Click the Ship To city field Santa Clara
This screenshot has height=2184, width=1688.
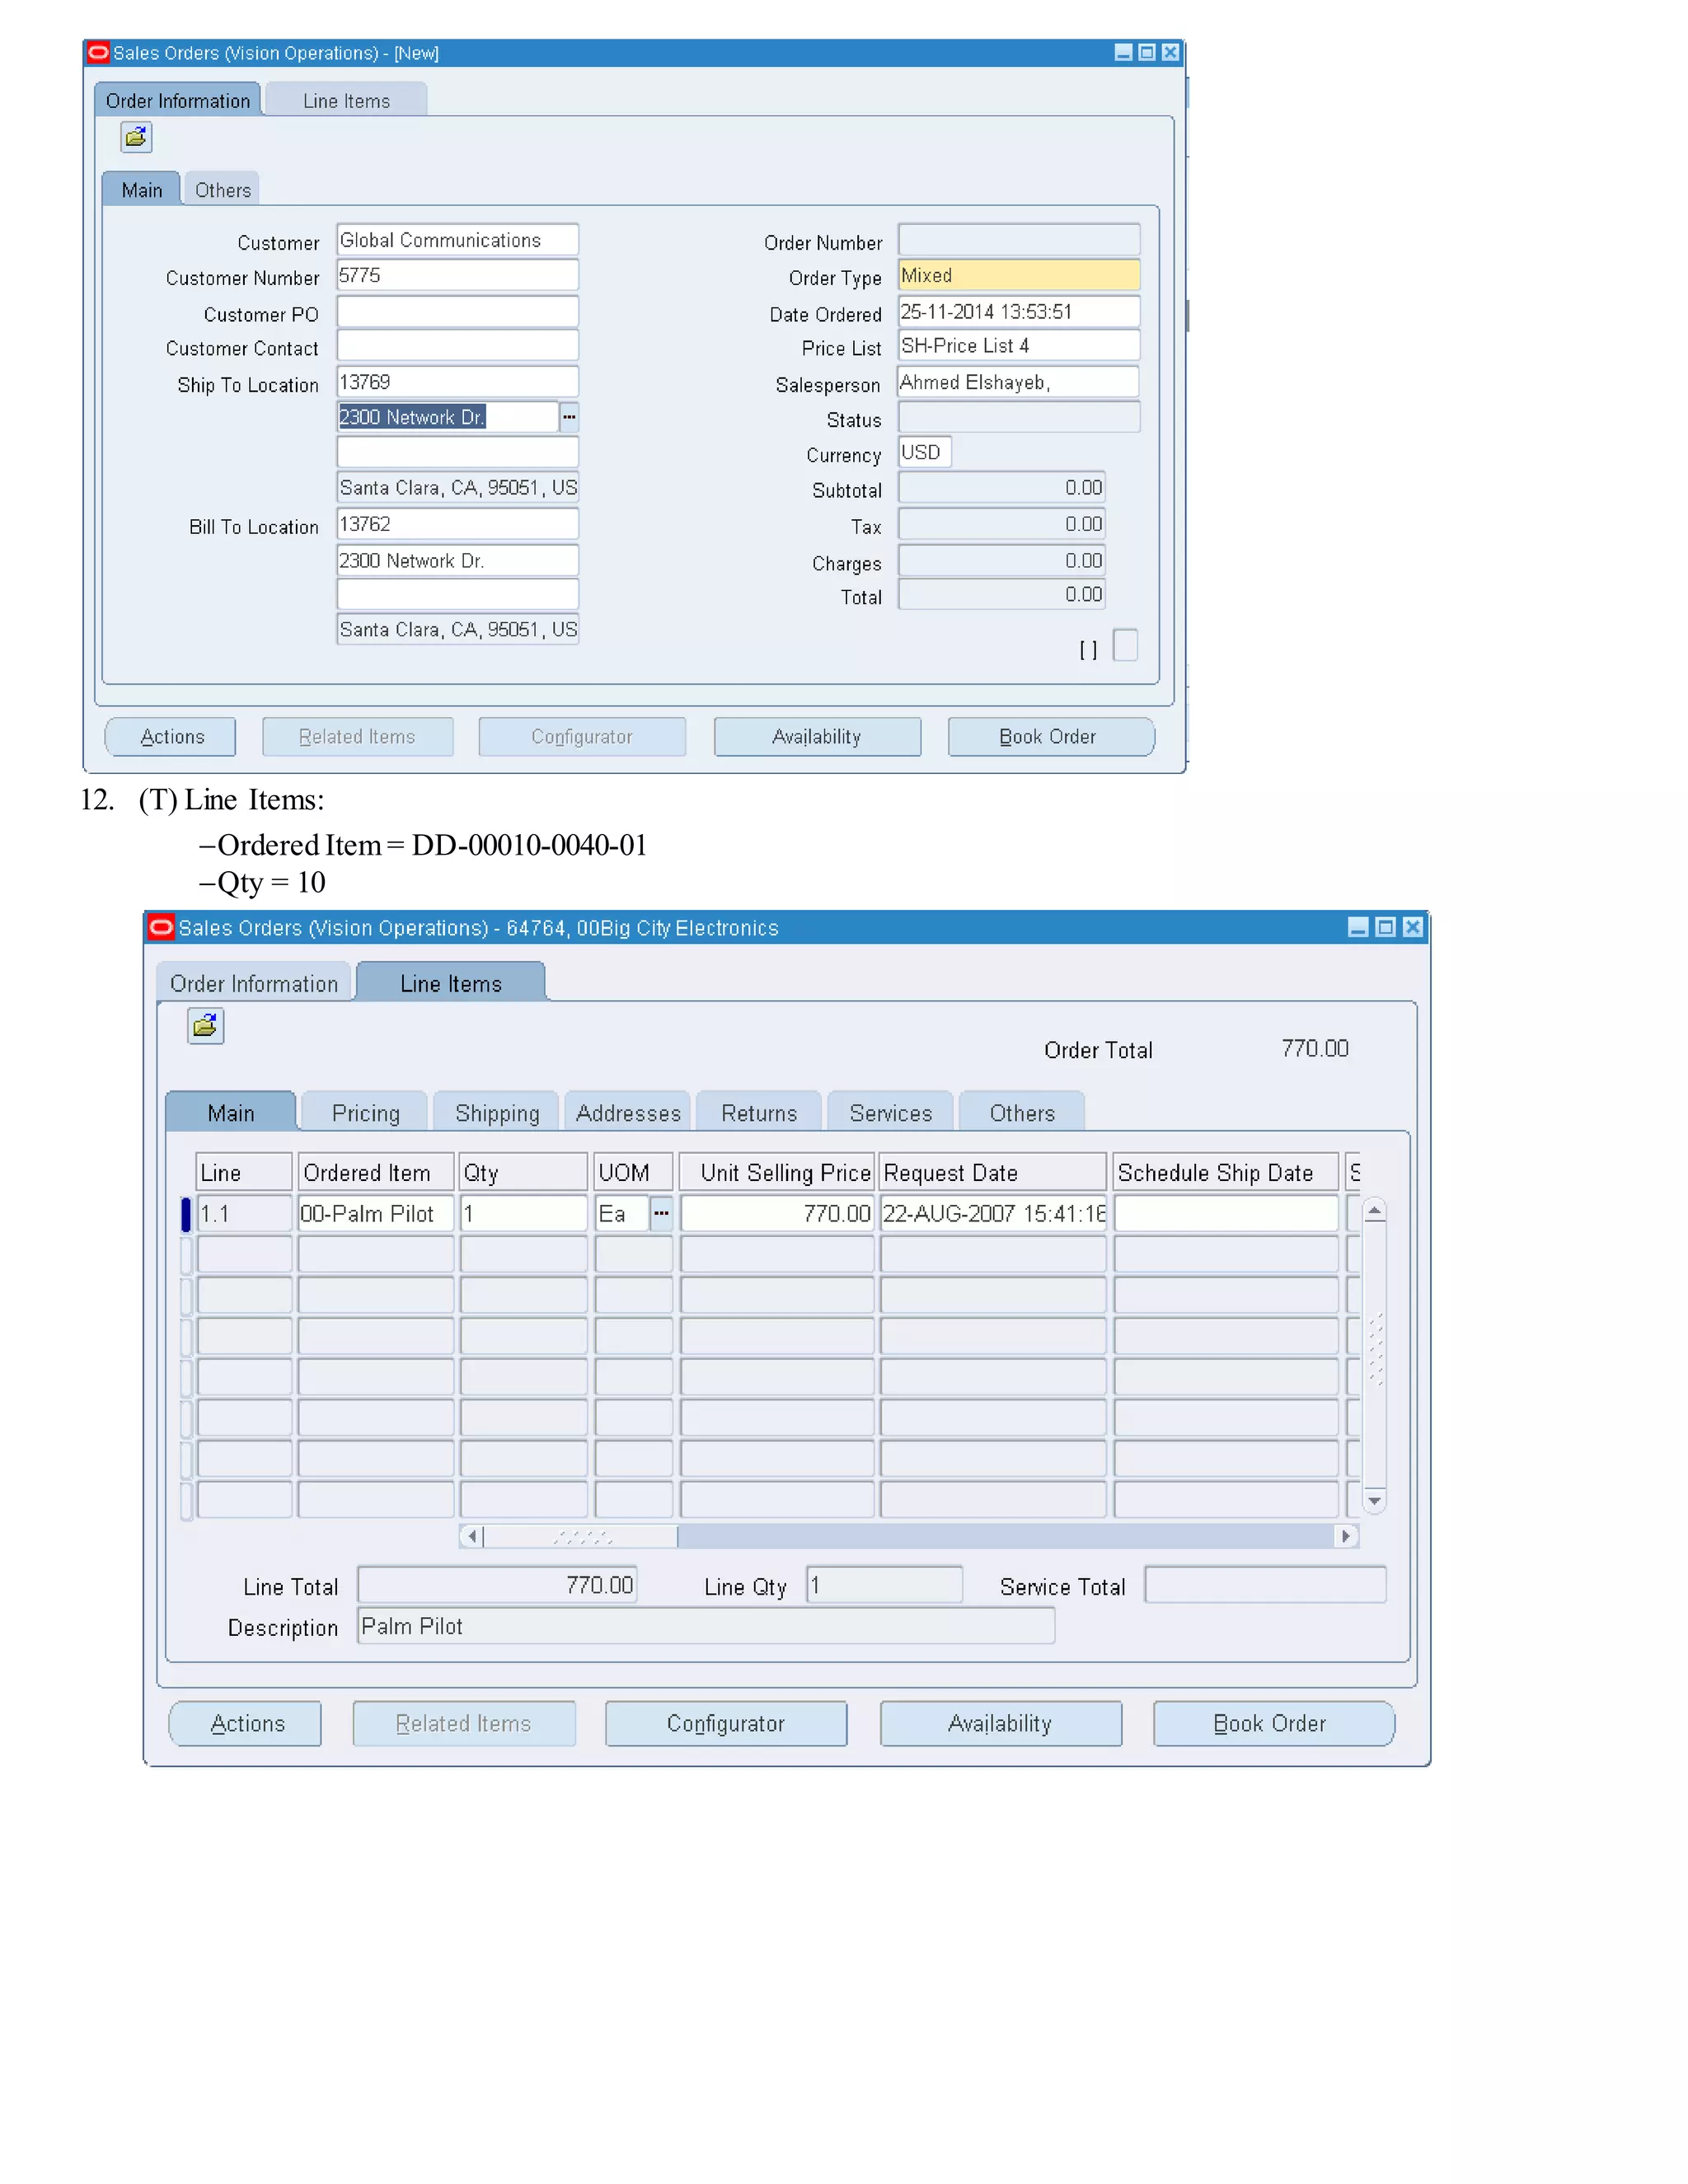coord(458,488)
